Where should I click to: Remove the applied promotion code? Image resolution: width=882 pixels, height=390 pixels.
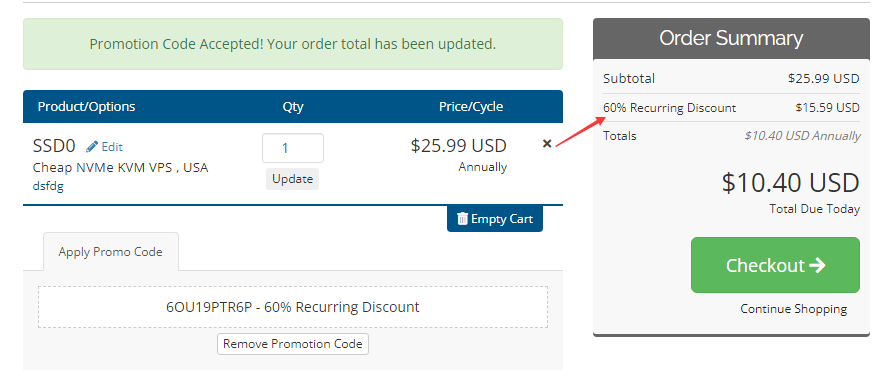point(292,344)
